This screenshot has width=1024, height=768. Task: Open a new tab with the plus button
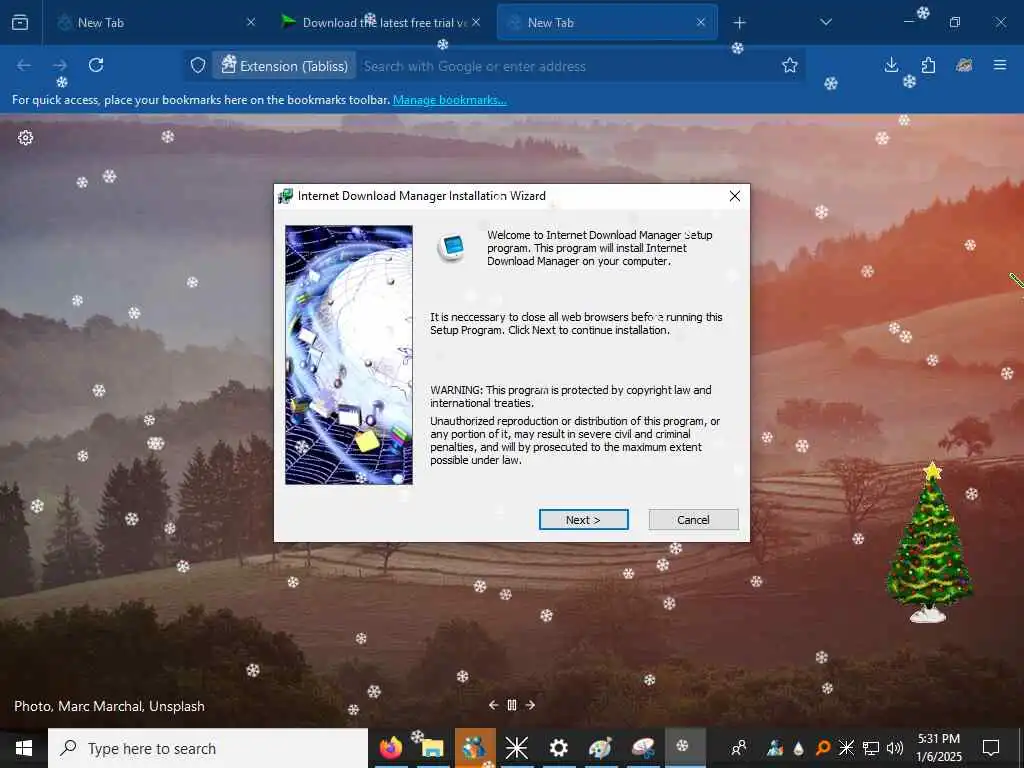coord(739,23)
